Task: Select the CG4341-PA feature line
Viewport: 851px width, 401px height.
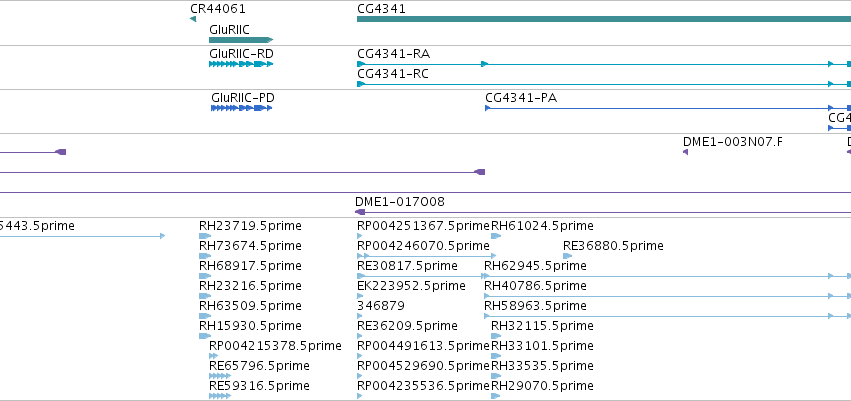Action: point(668,108)
